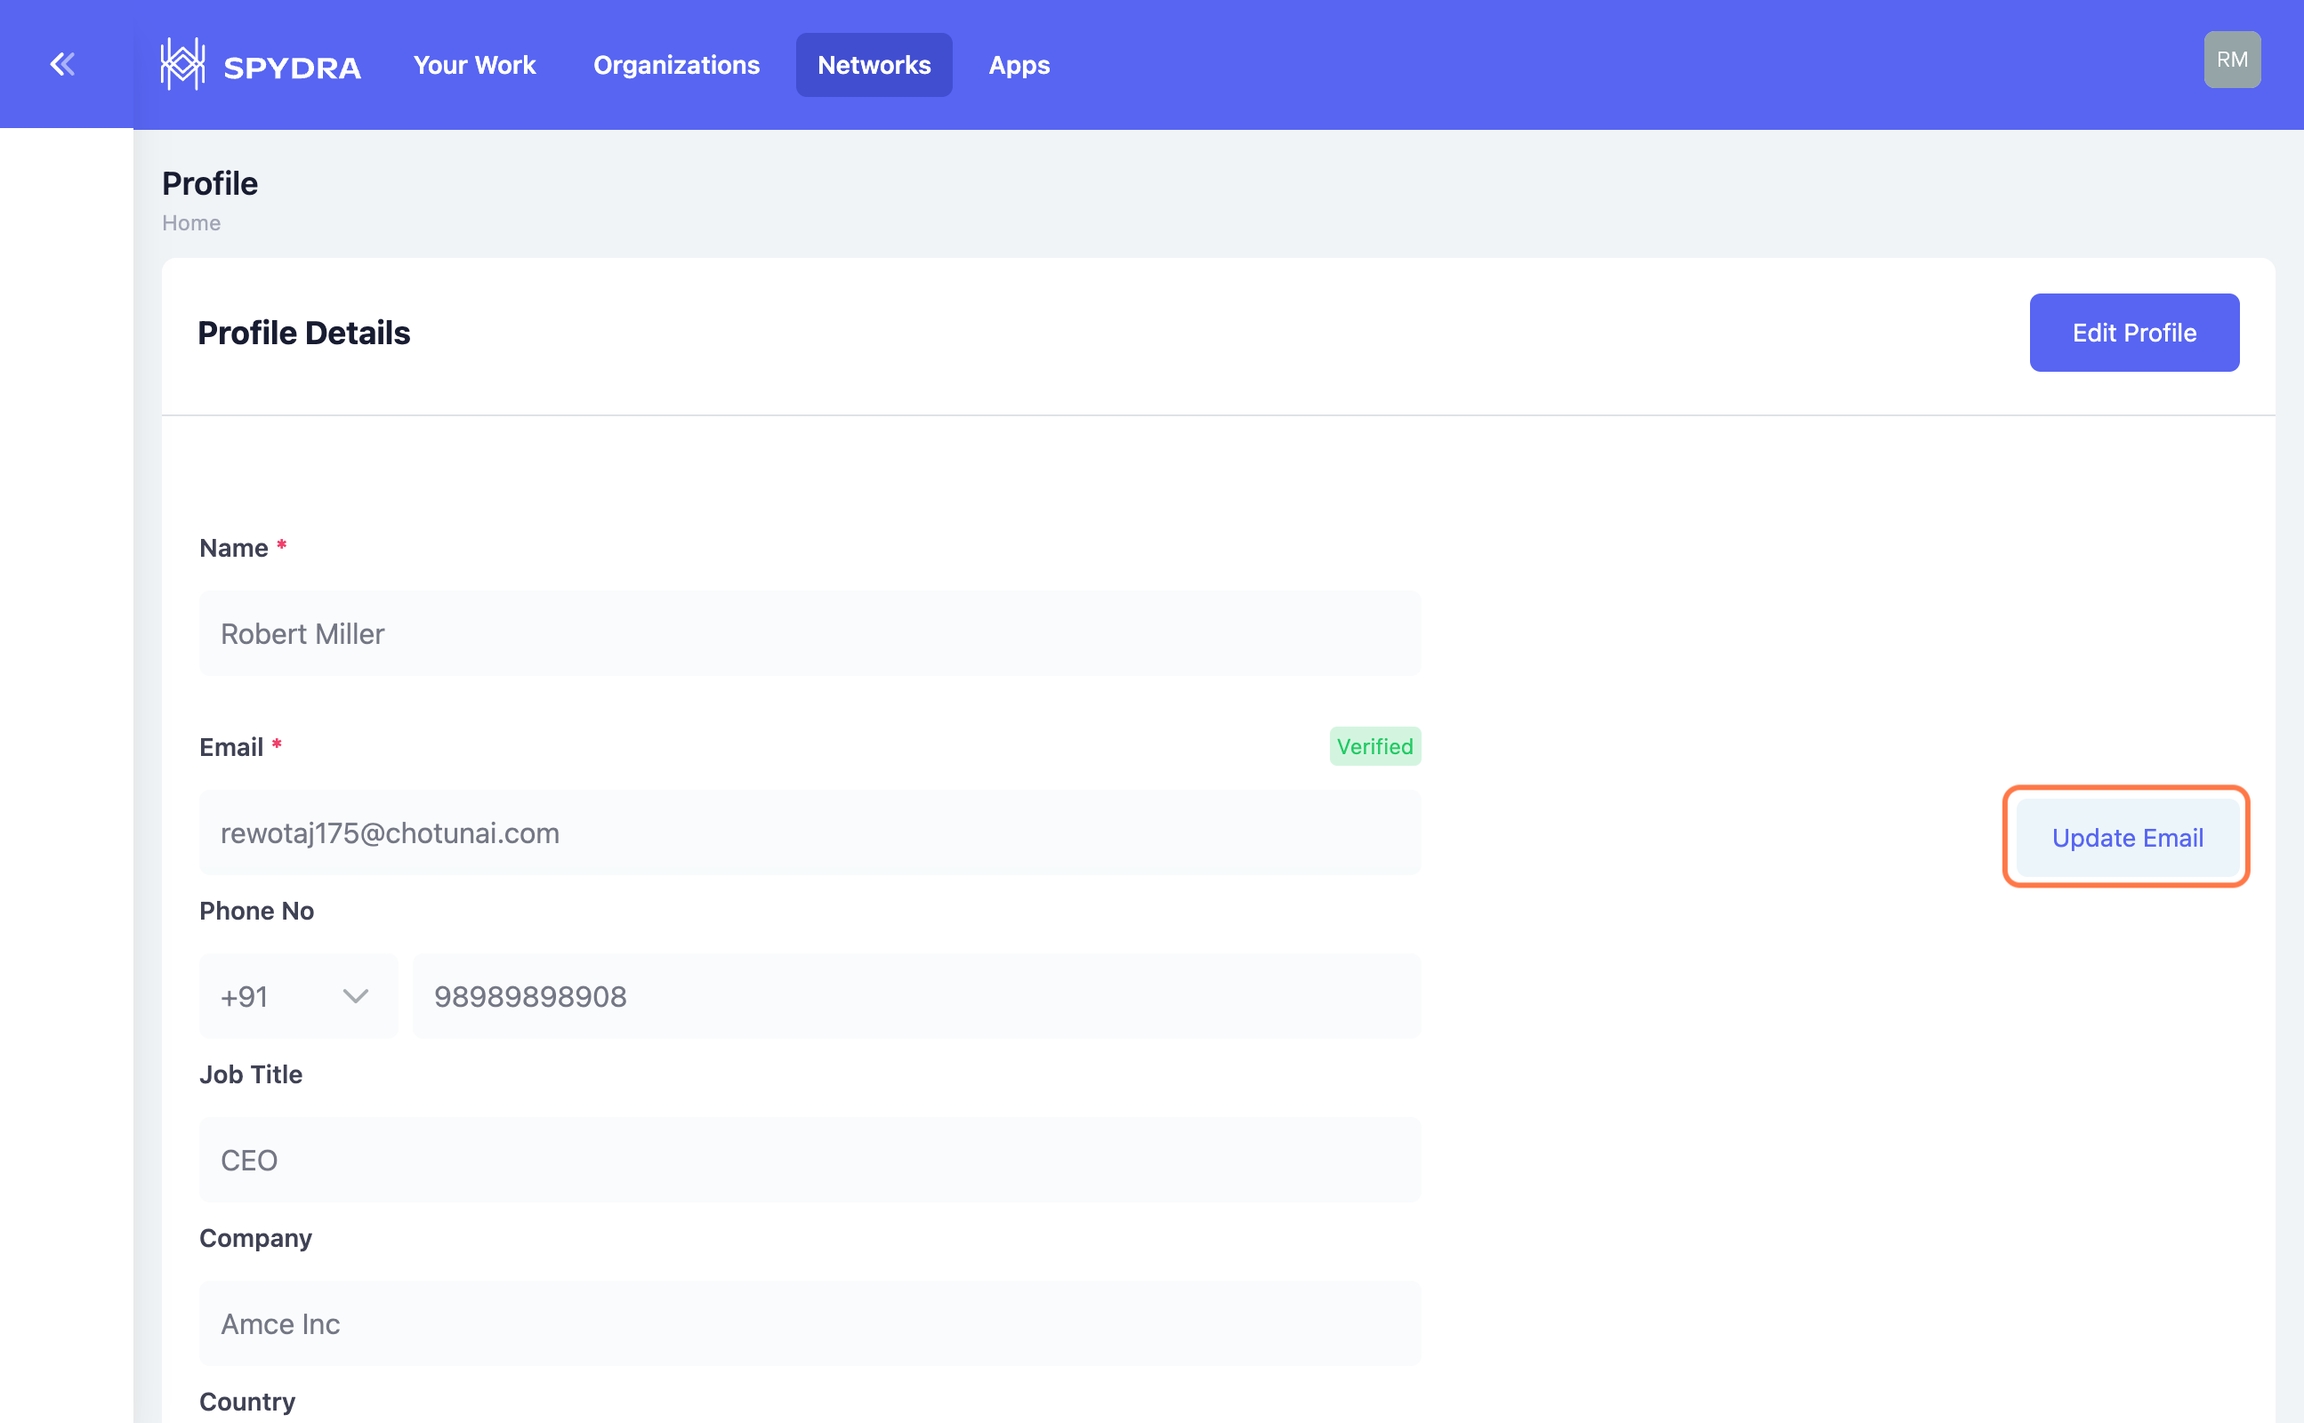Image resolution: width=2304 pixels, height=1423 pixels.
Task: Click the SPYDRA brand name text
Action: click(292, 68)
